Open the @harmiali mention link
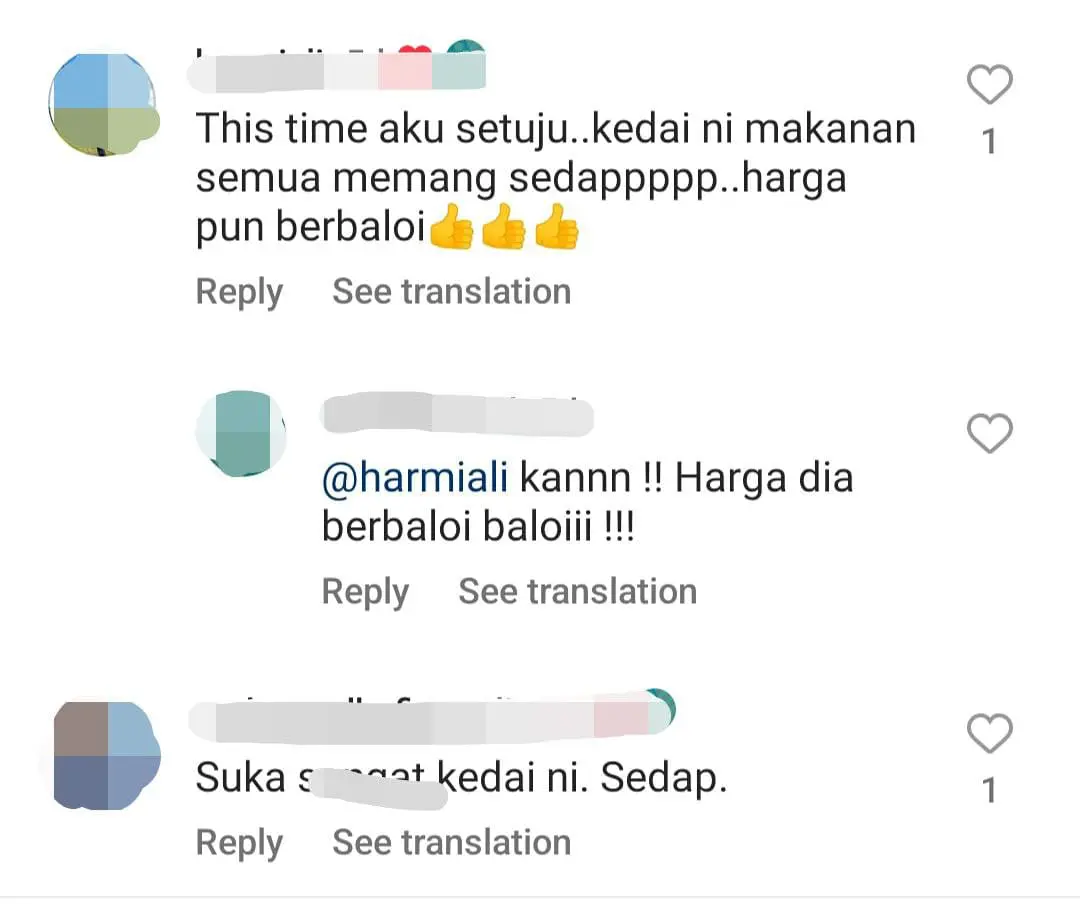Viewport: 1080px width, 904px height. coord(415,478)
